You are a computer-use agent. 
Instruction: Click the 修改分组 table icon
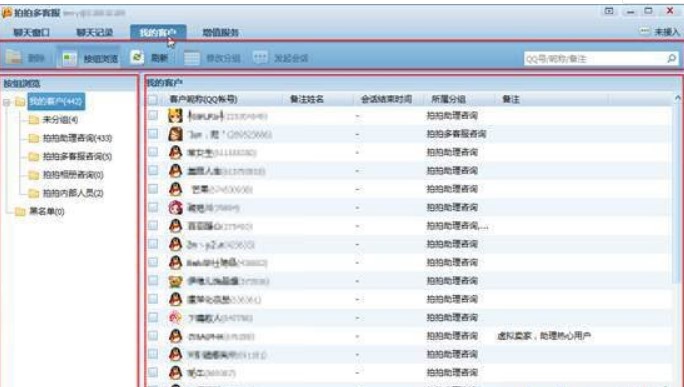[x=192, y=58]
